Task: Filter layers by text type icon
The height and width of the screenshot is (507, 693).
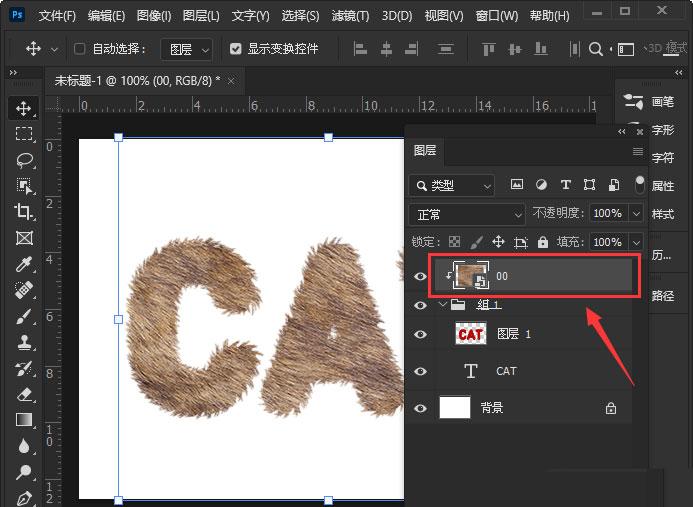Action: 565,185
